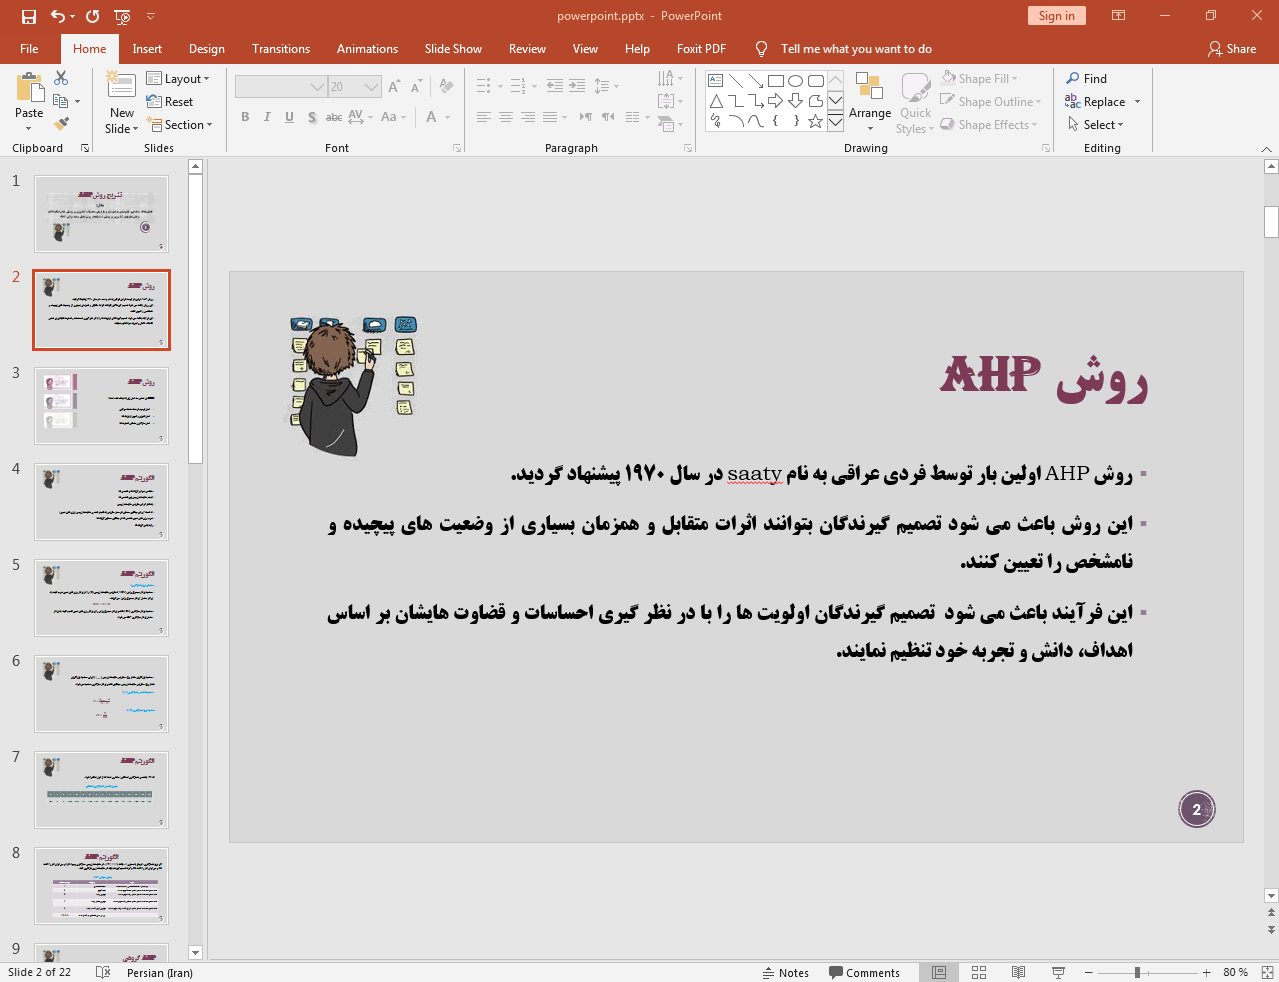Viewport: 1279px width, 982px height.
Task: Click the New Slide button
Action: pos(121,103)
